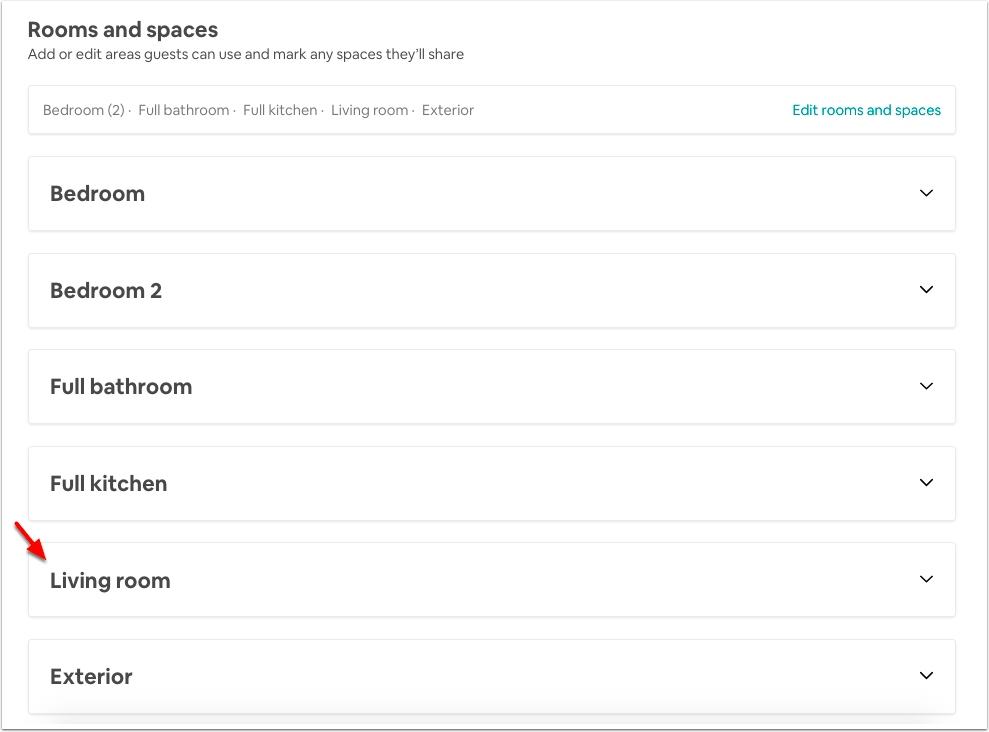Open the Edit rooms and spaces link

866,110
